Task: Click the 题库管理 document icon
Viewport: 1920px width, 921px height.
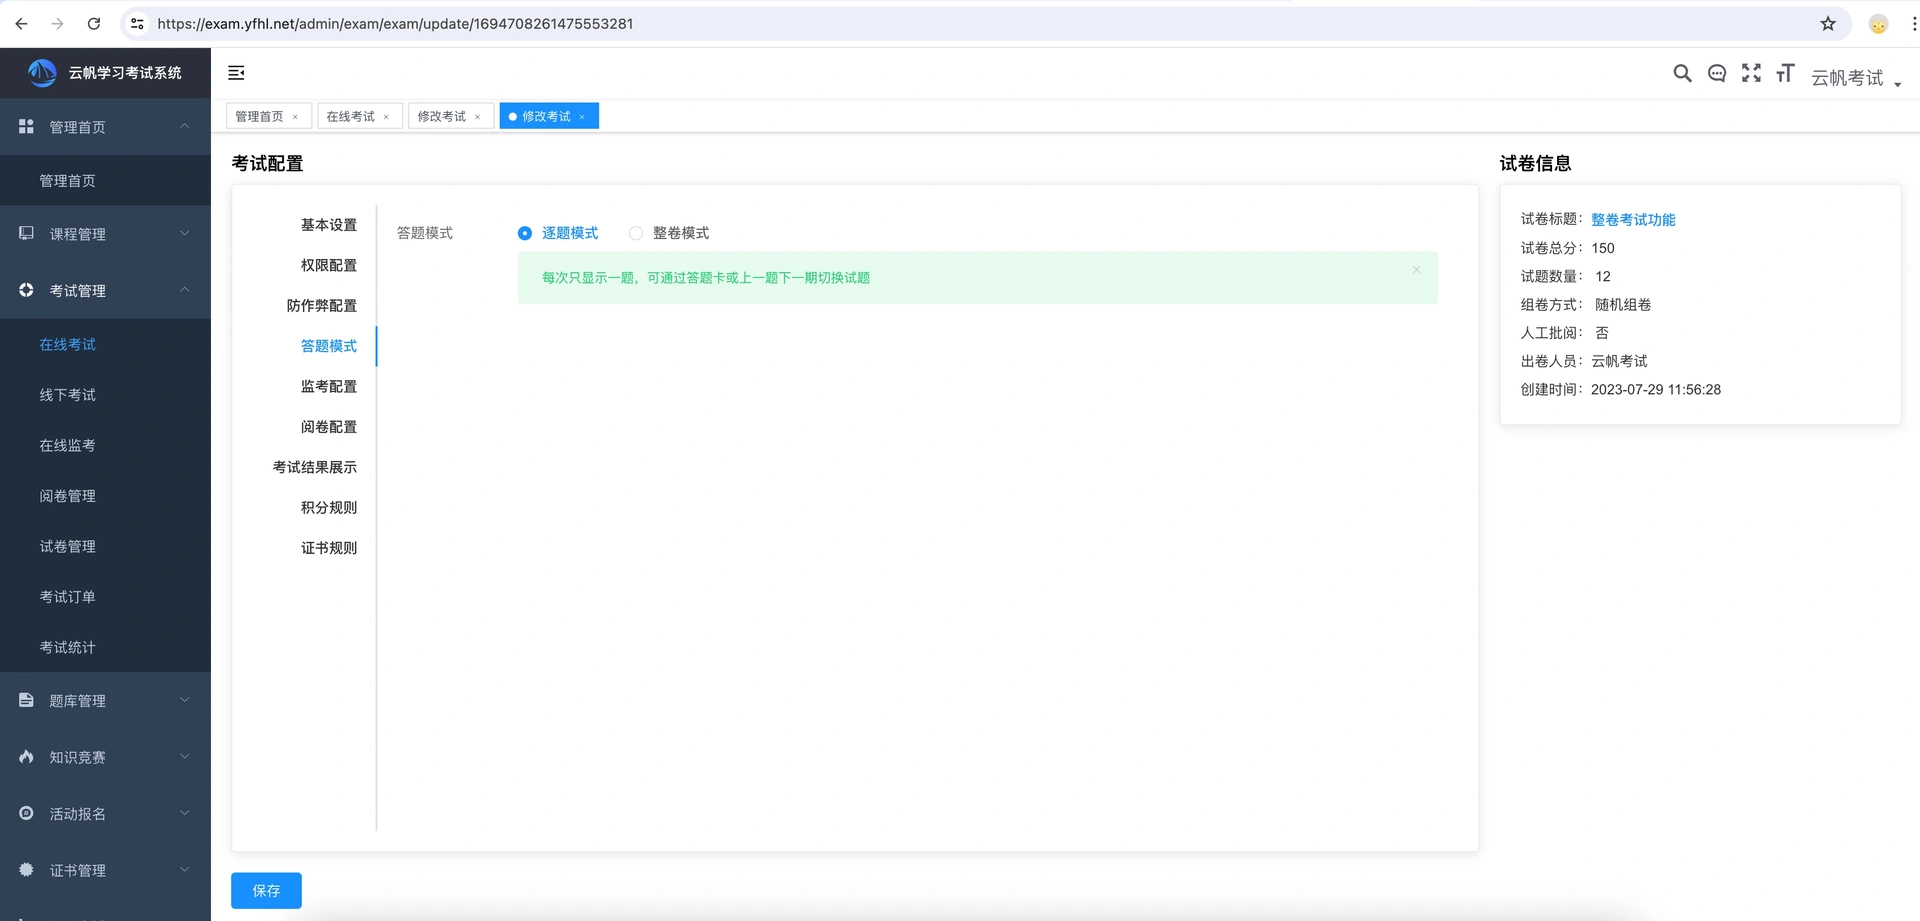Action: [26, 700]
